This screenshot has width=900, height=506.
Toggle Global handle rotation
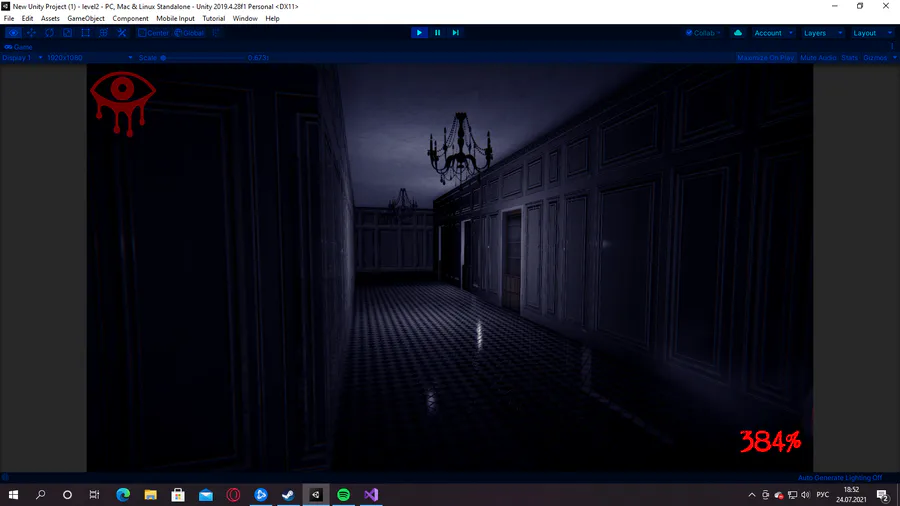[x=189, y=33]
